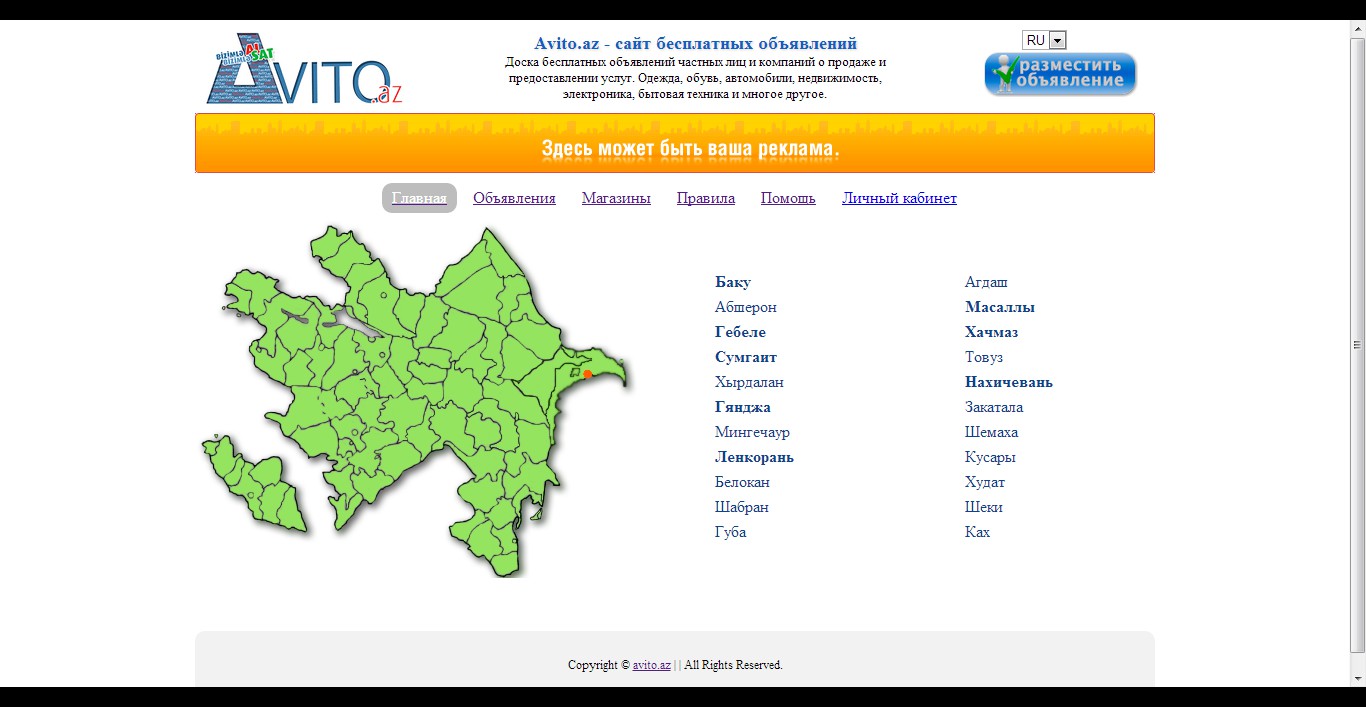Click the Разместить объявление button
Viewport: 1366px width, 707px height.
click(x=1060, y=74)
